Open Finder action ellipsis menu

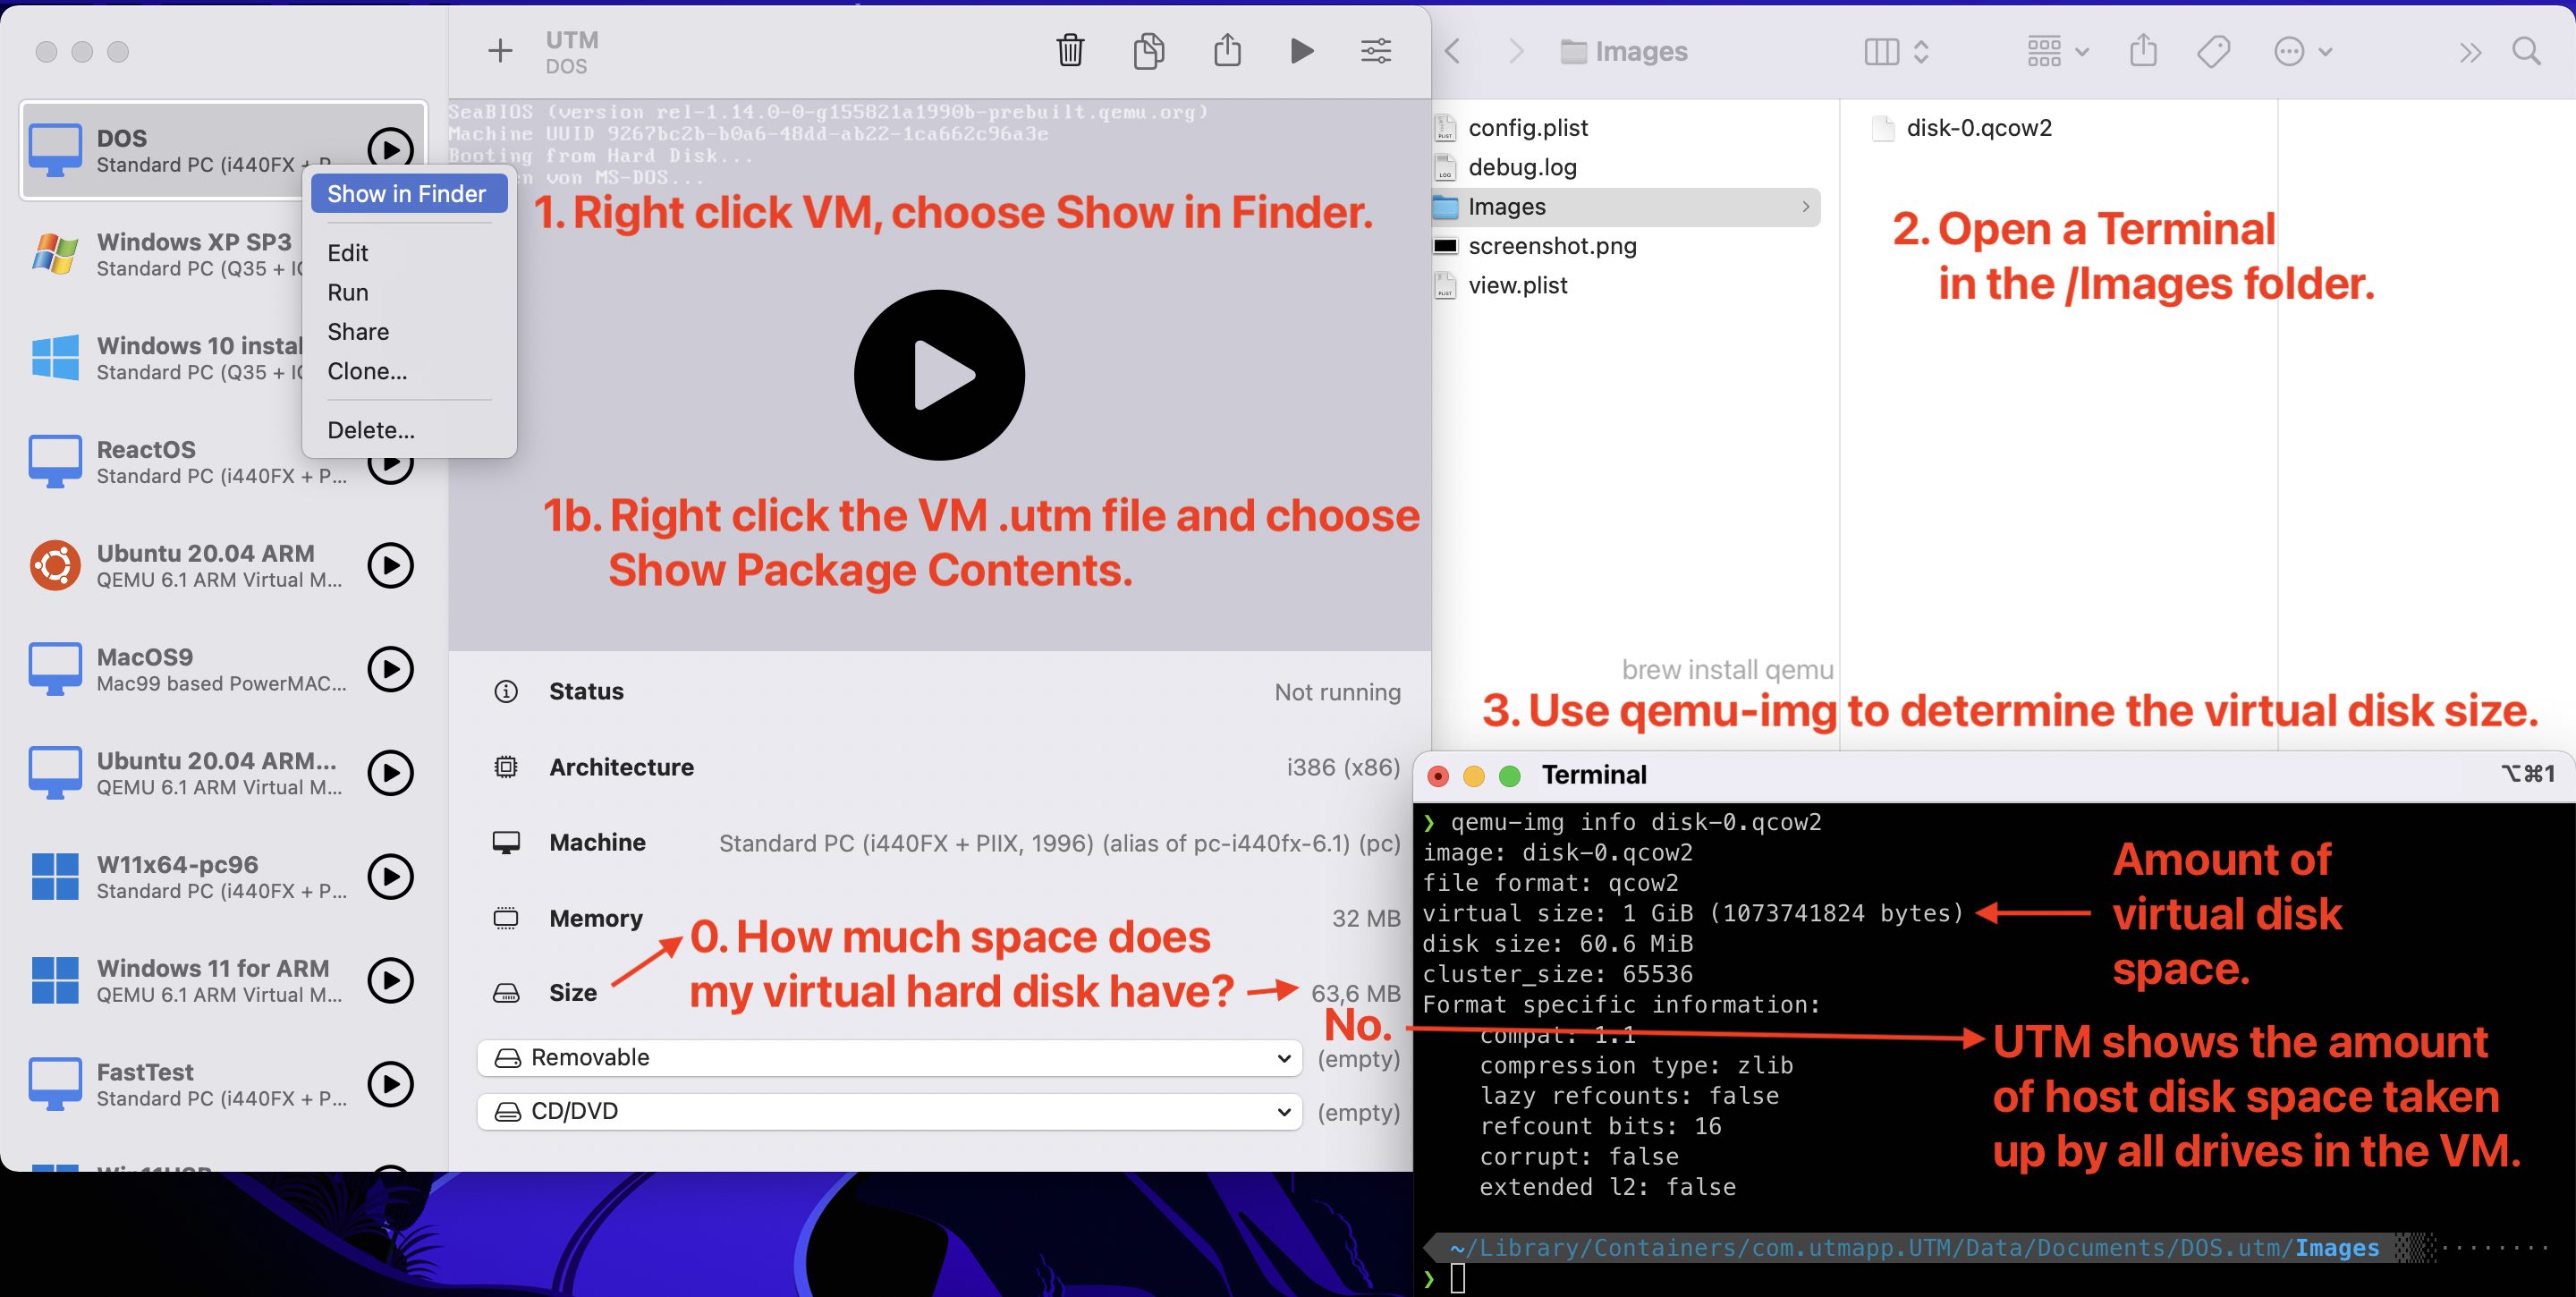(x=2302, y=51)
